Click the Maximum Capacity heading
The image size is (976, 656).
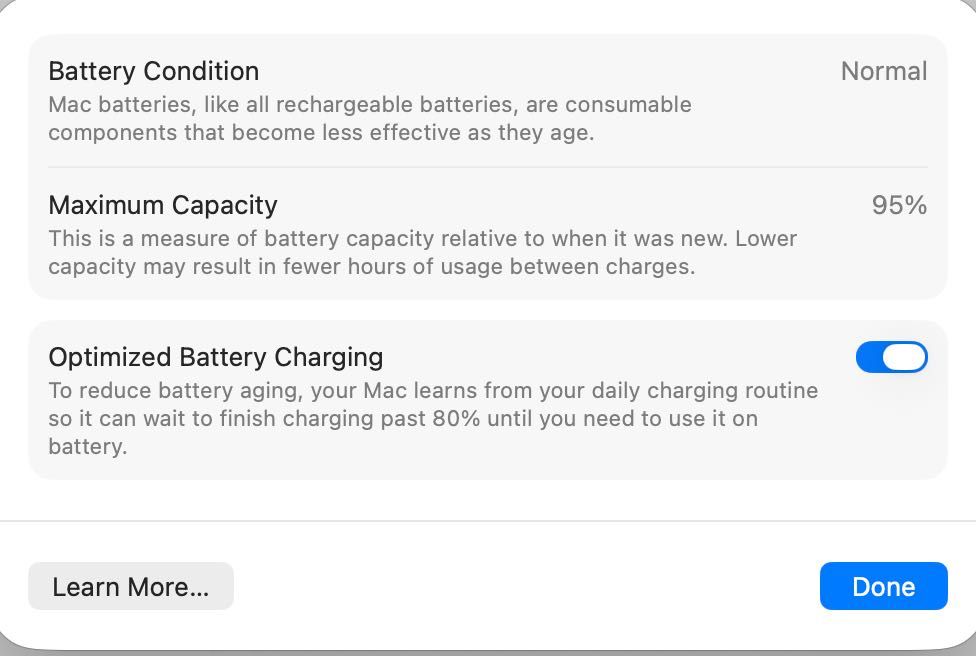pyautogui.click(x=163, y=205)
